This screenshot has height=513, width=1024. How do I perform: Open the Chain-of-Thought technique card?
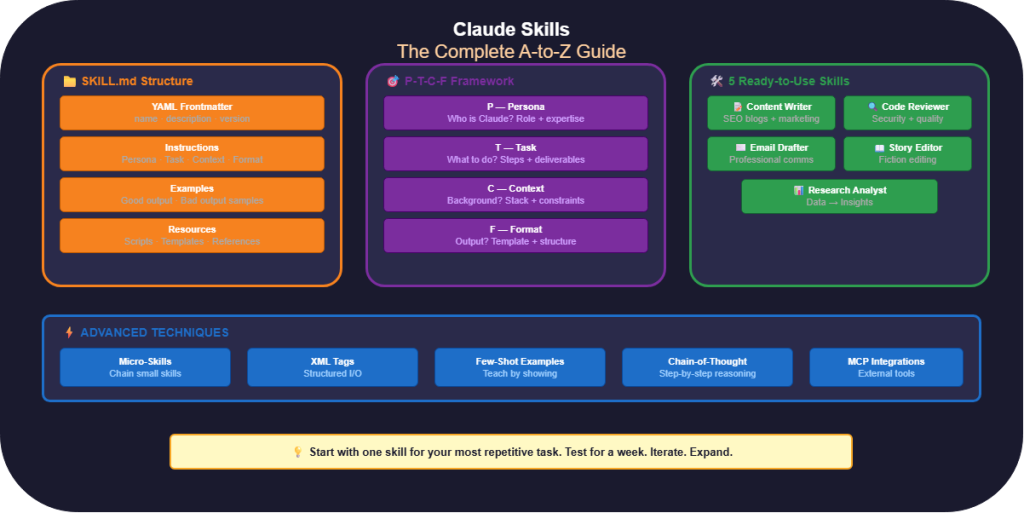(707, 367)
